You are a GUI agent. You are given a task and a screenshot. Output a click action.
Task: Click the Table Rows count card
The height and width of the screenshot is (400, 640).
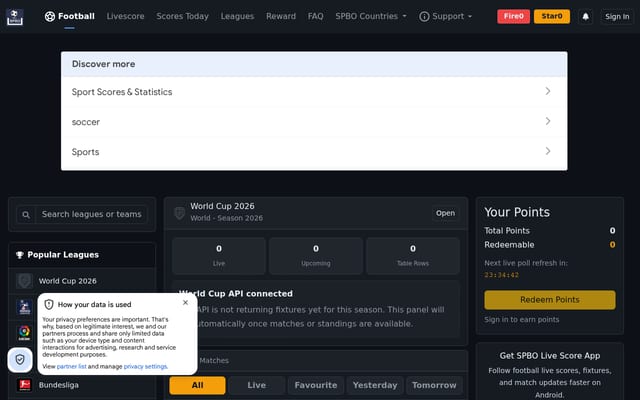413,256
